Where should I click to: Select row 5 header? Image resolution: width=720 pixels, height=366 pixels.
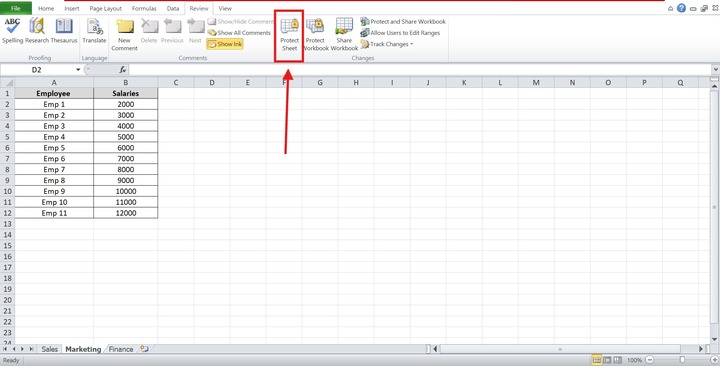click(x=7, y=137)
